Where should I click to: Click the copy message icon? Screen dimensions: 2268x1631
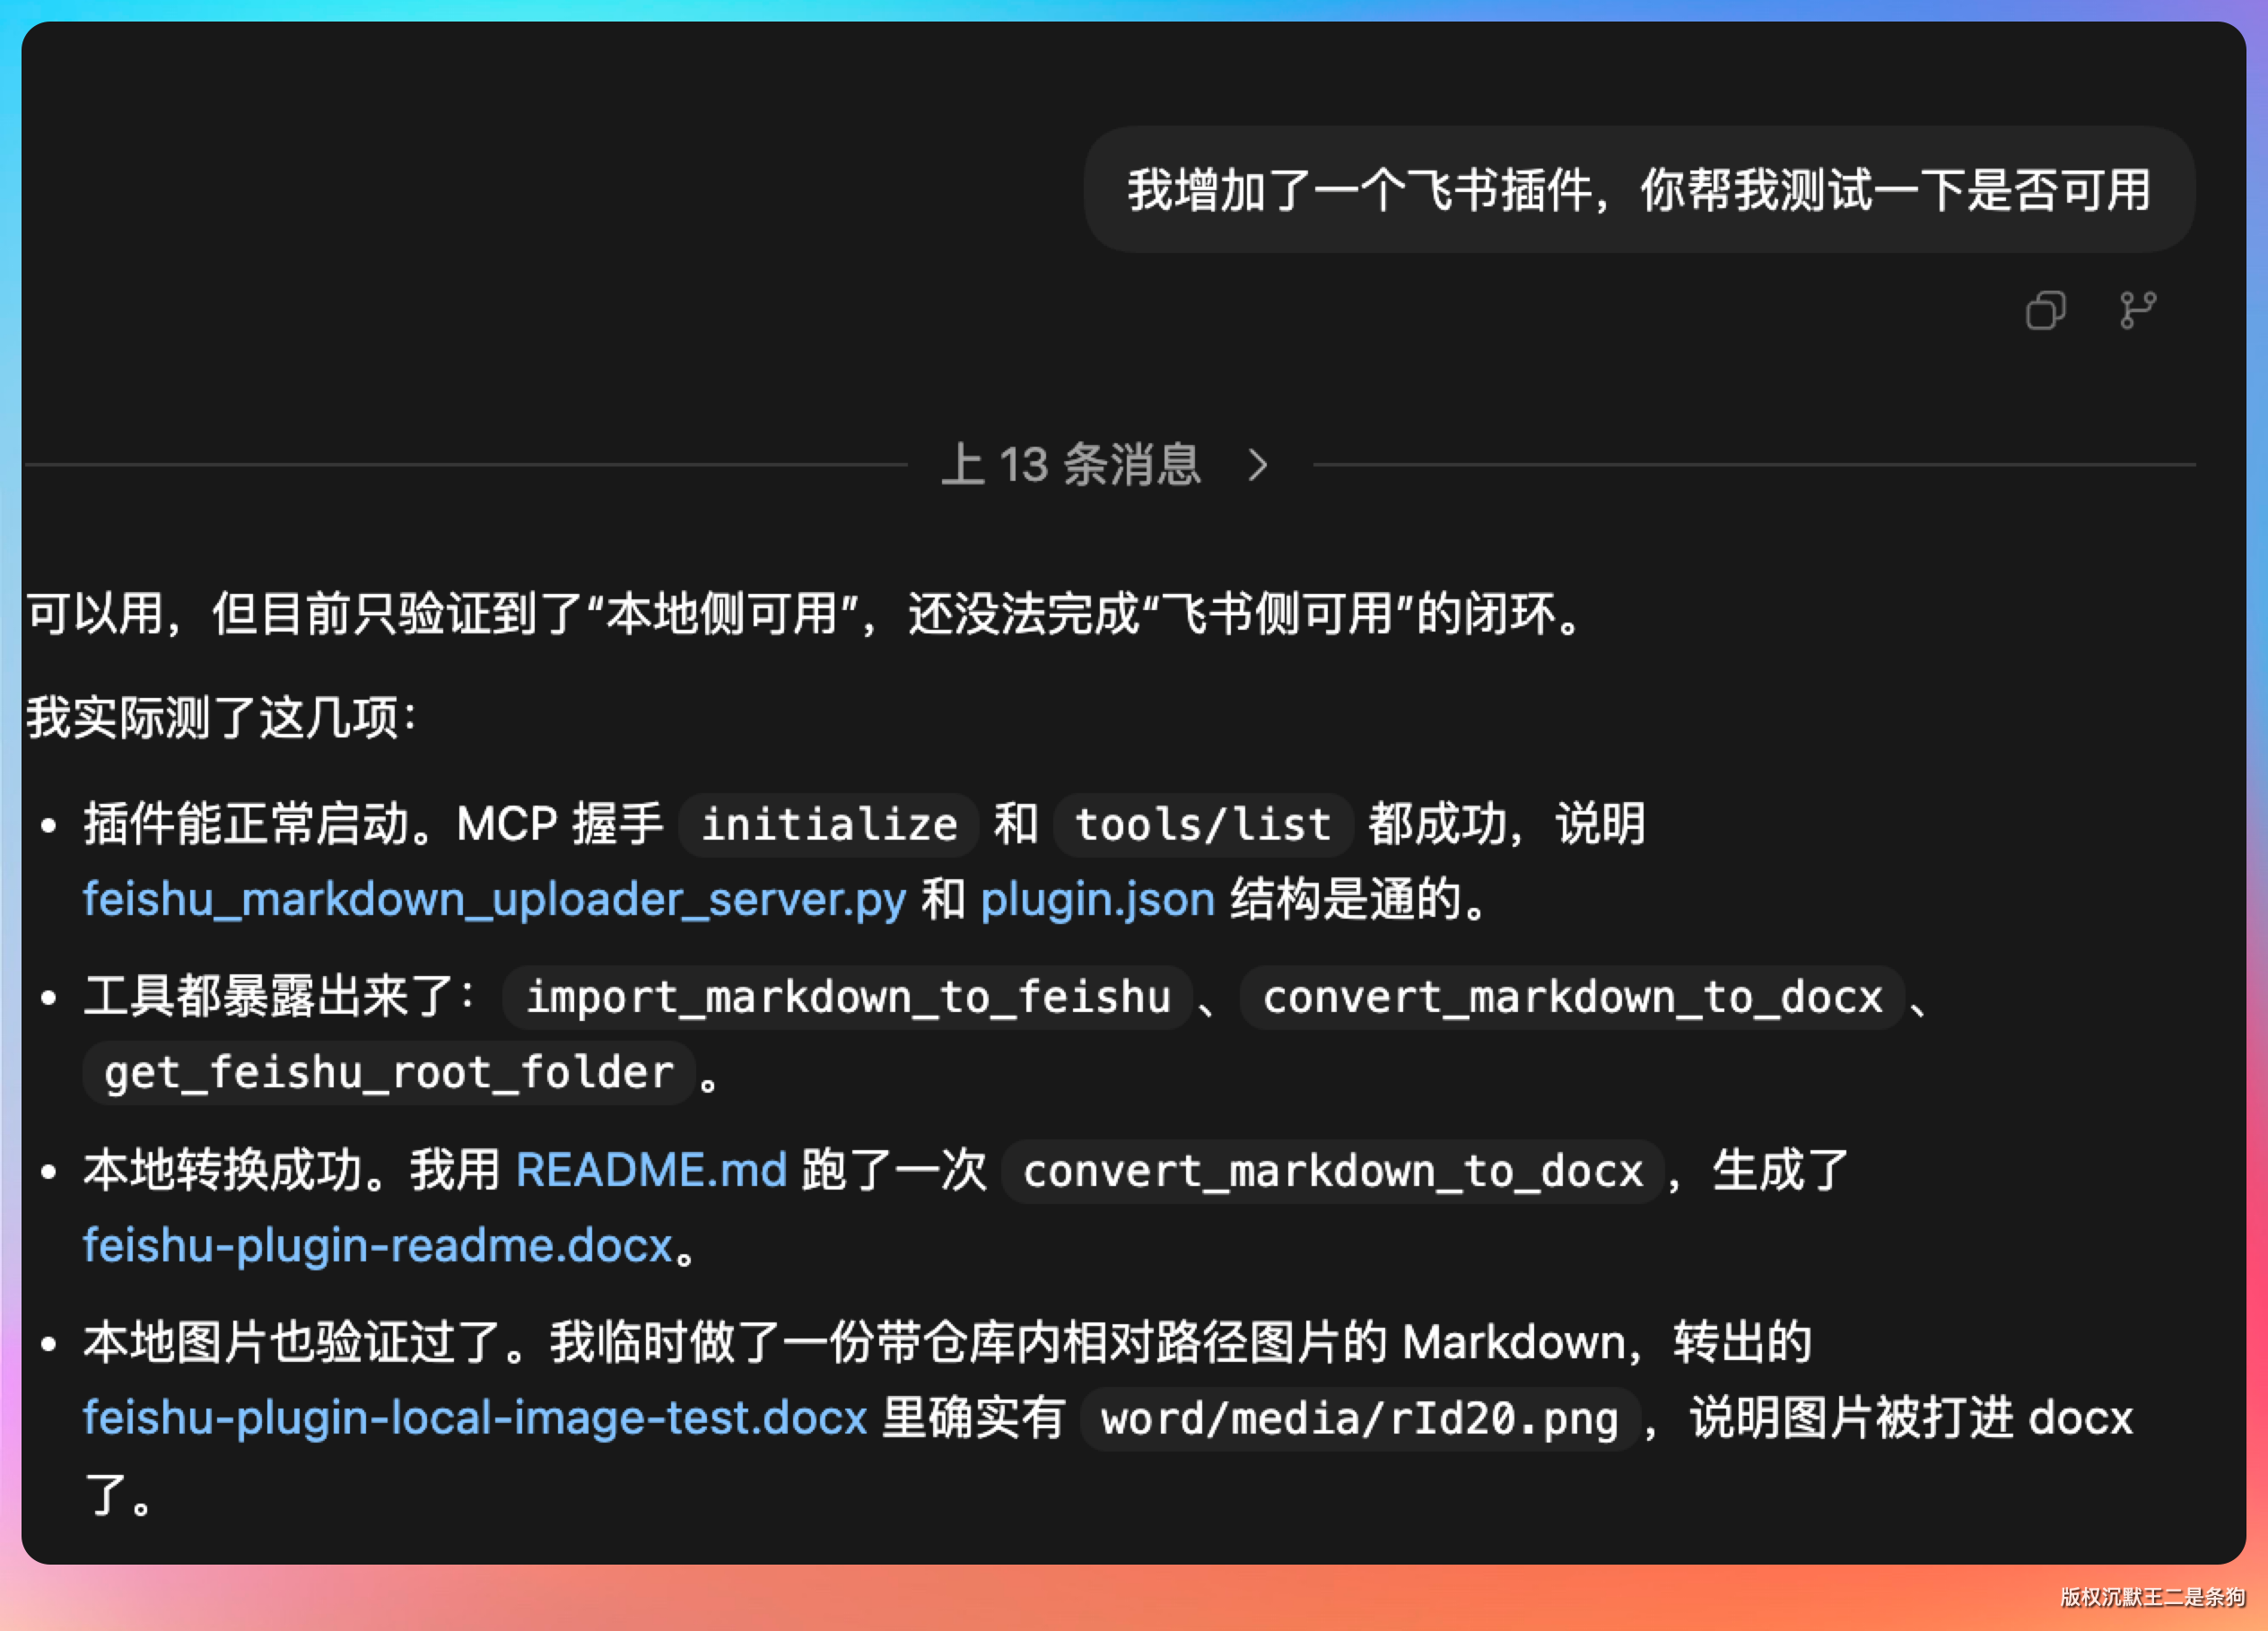(x=2045, y=310)
